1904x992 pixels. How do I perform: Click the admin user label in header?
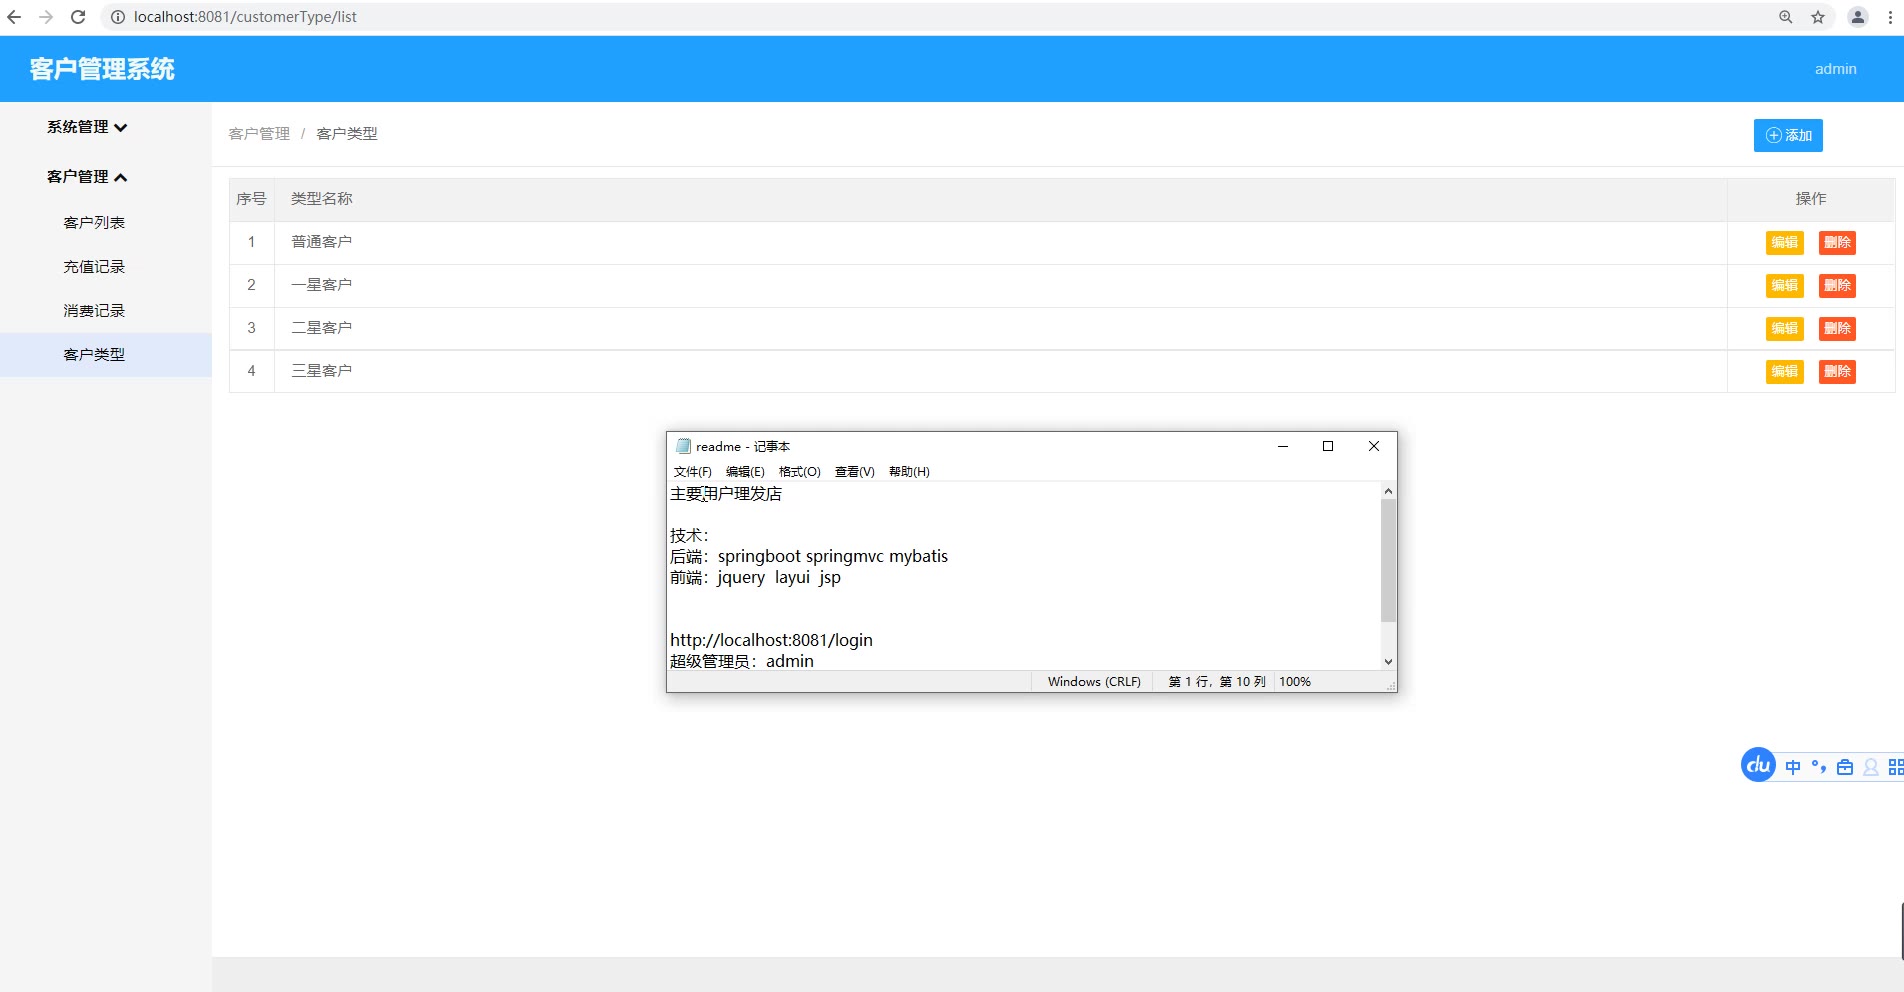(1835, 69)
